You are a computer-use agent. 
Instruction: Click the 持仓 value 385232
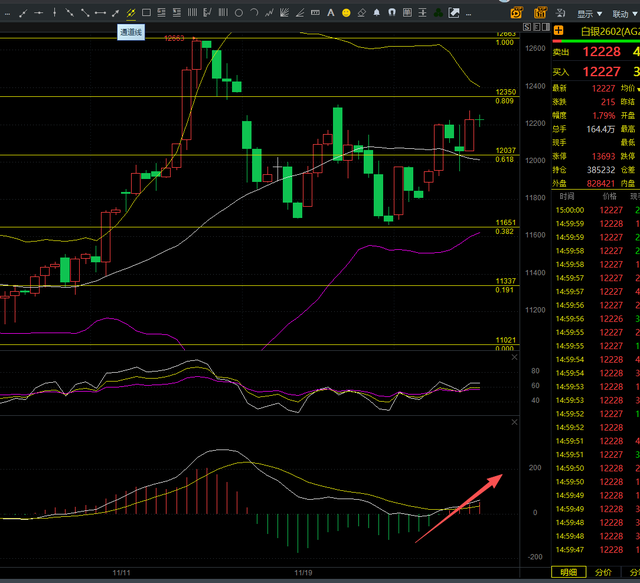[601, 170]
